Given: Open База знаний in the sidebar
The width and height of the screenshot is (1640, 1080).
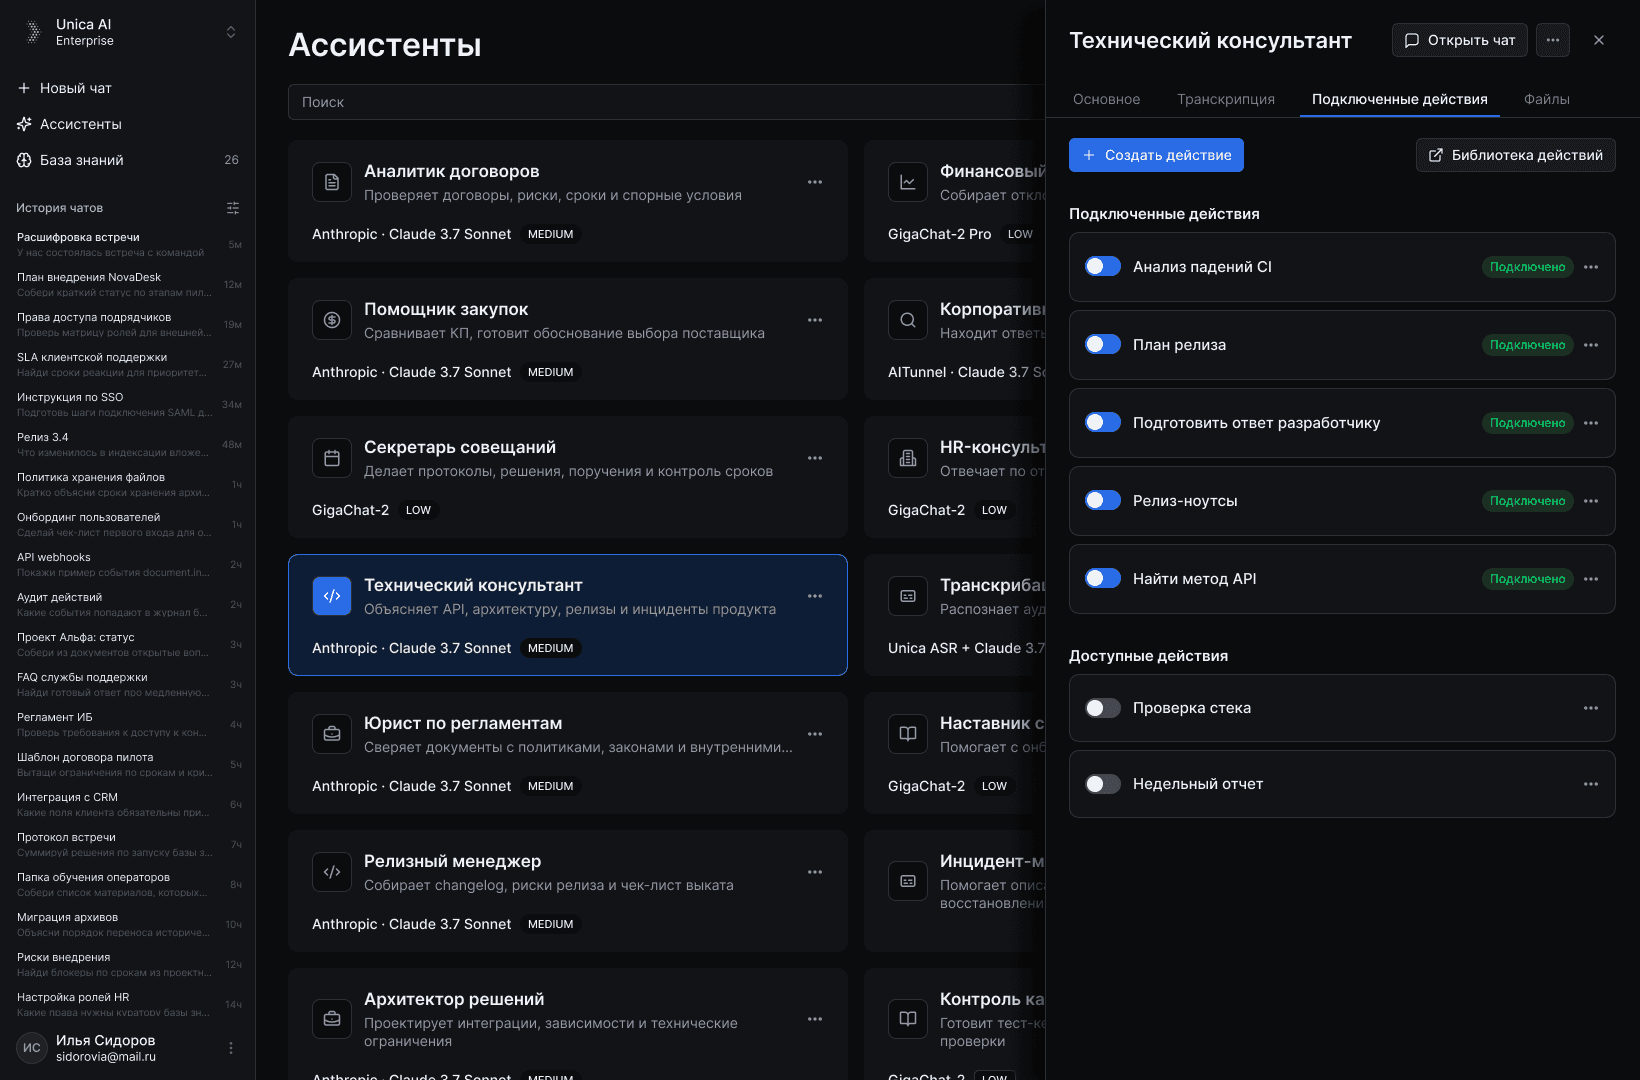Looking at the screenshot, I should tap(127, 160).
